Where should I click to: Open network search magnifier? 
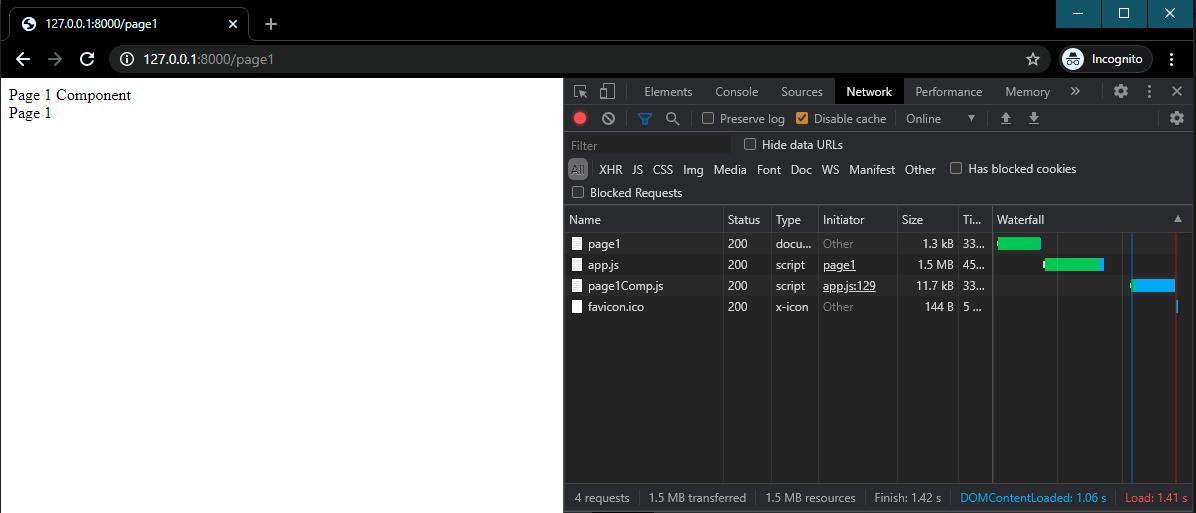672,118
